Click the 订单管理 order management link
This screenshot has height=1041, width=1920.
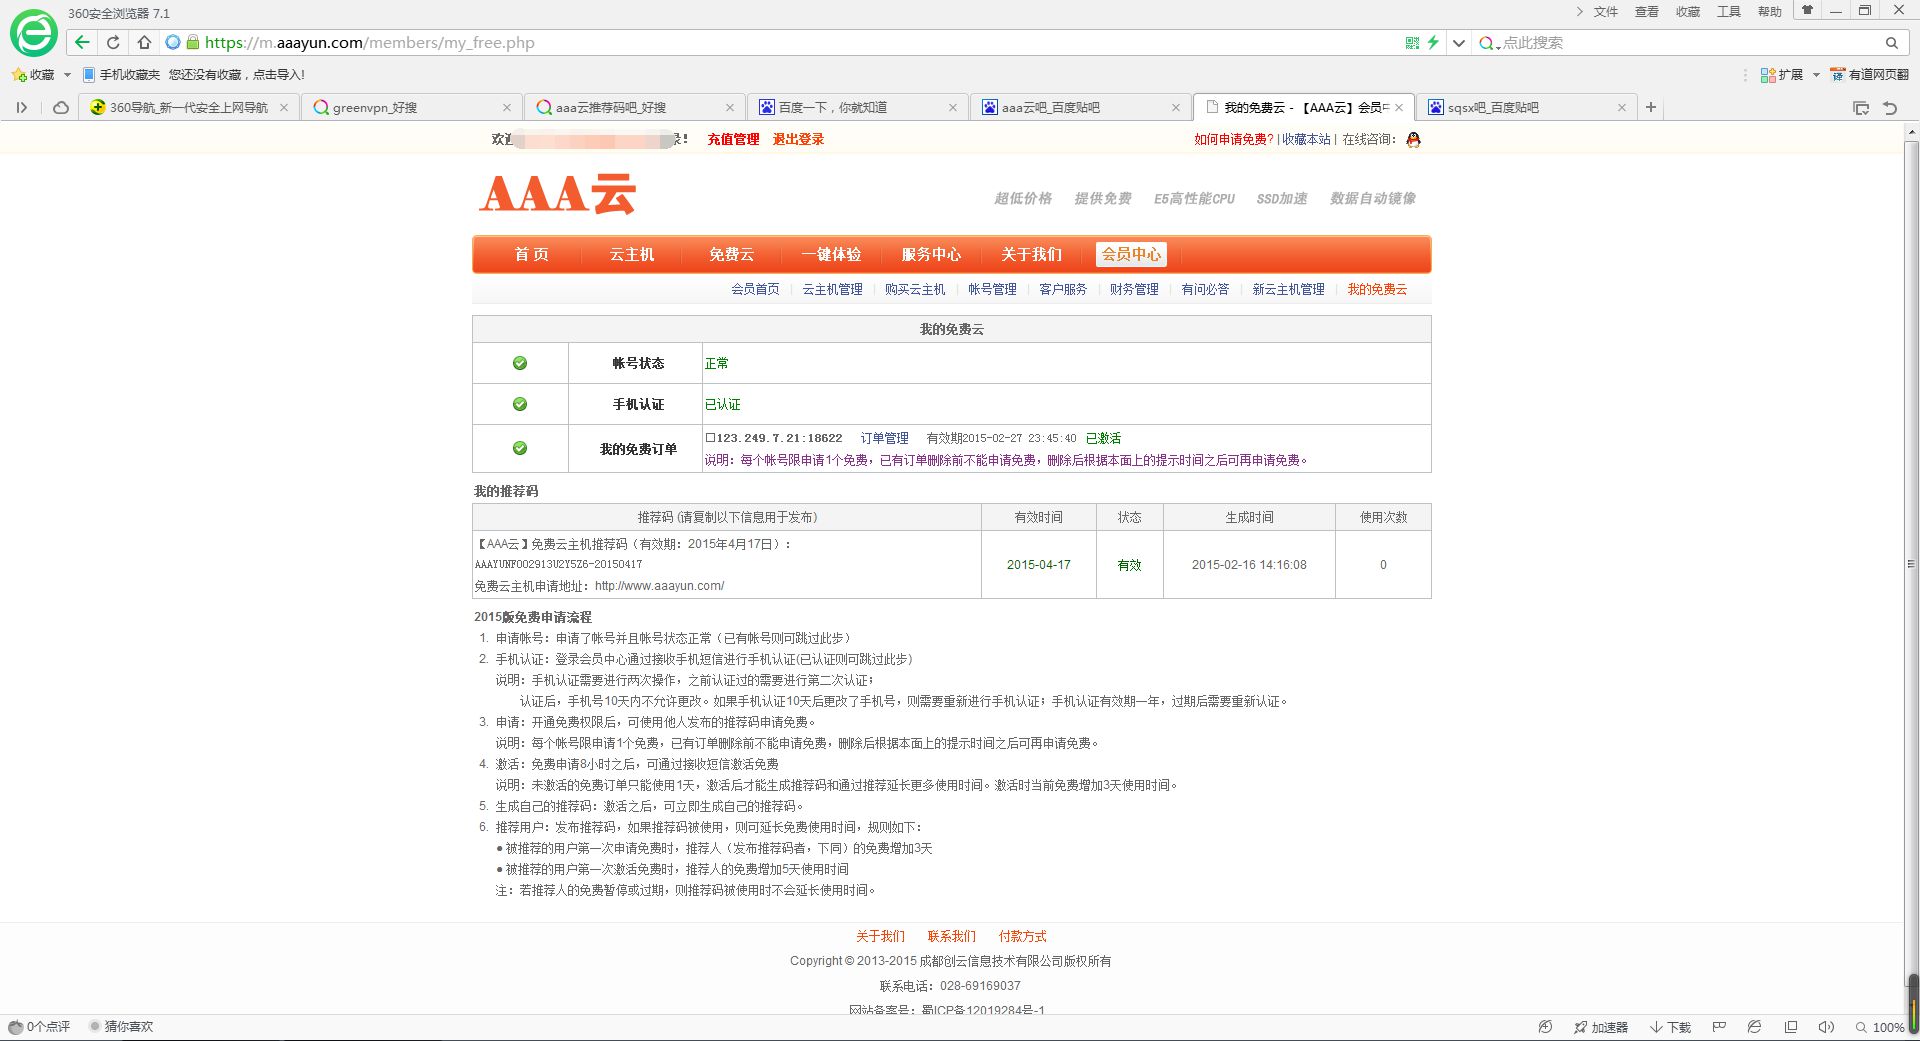click(x=884, y=438)
